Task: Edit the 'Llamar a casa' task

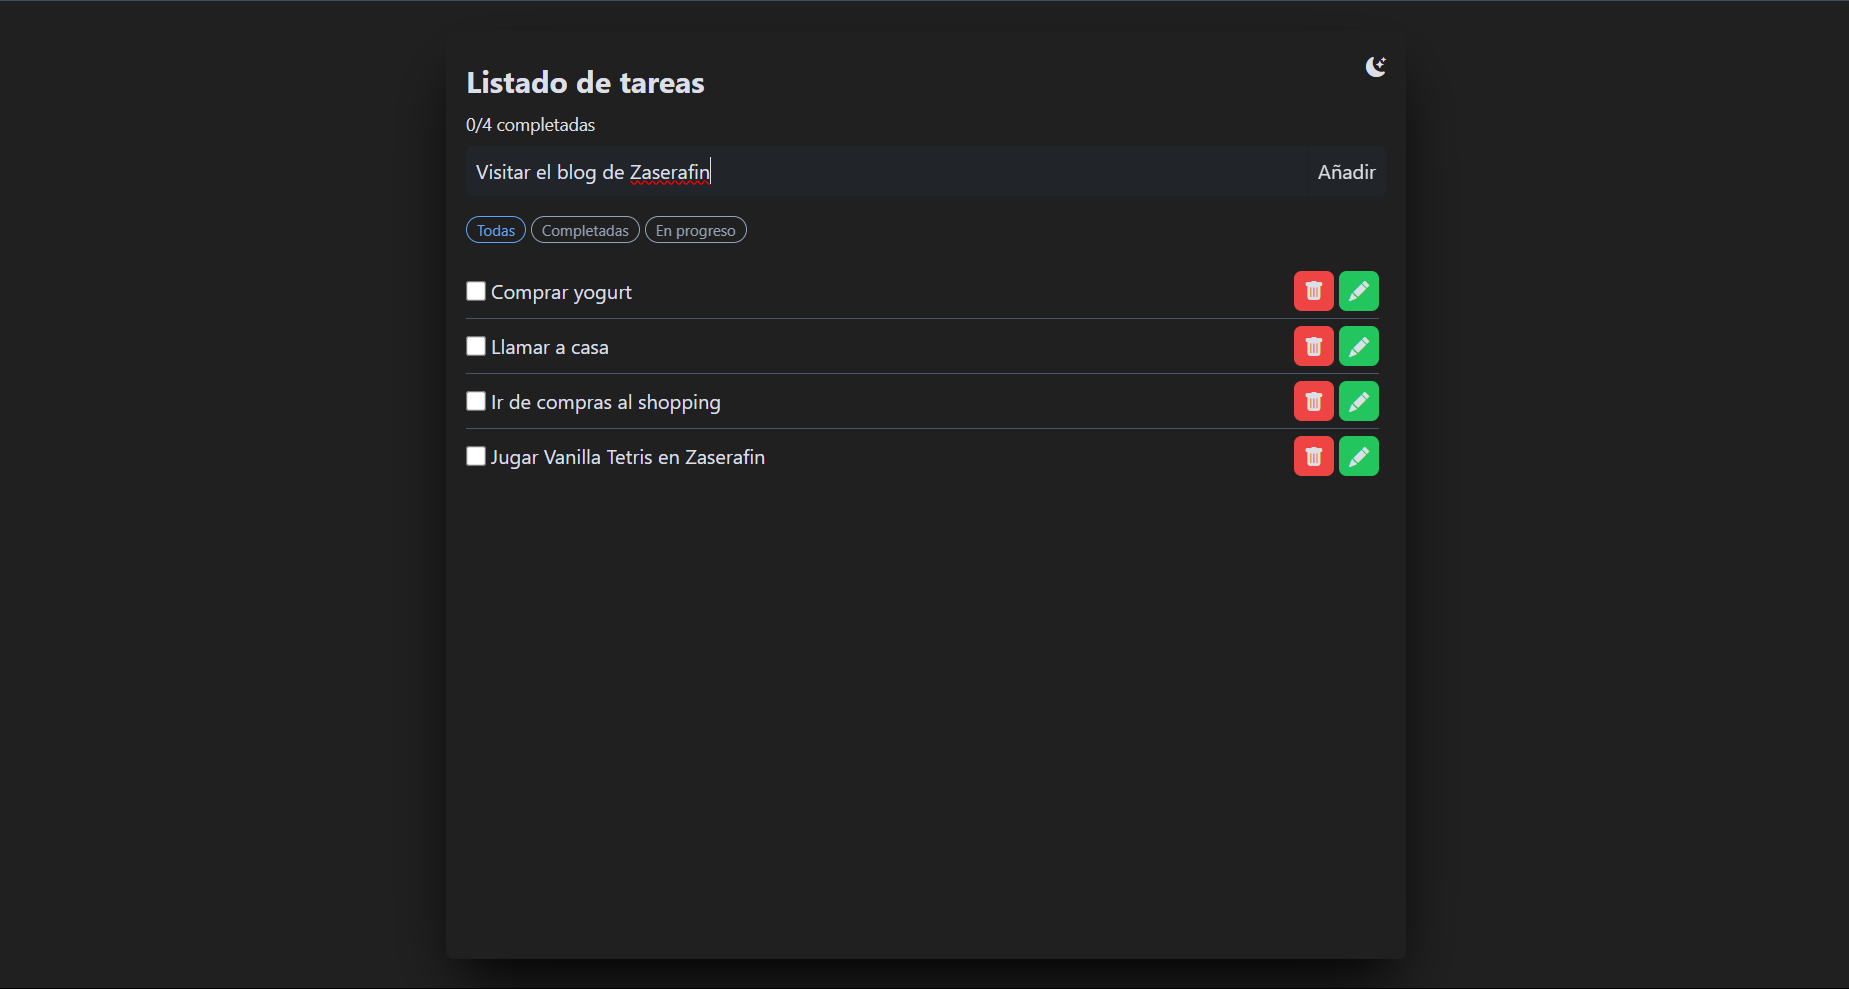Action: (1358, 346)
